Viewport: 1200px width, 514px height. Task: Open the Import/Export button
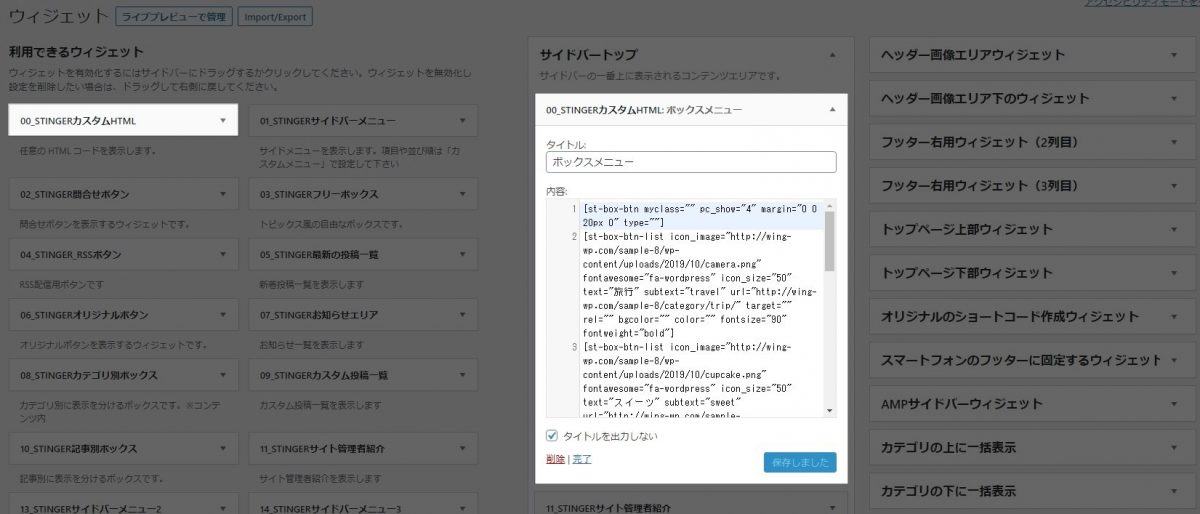pos(277,17)
